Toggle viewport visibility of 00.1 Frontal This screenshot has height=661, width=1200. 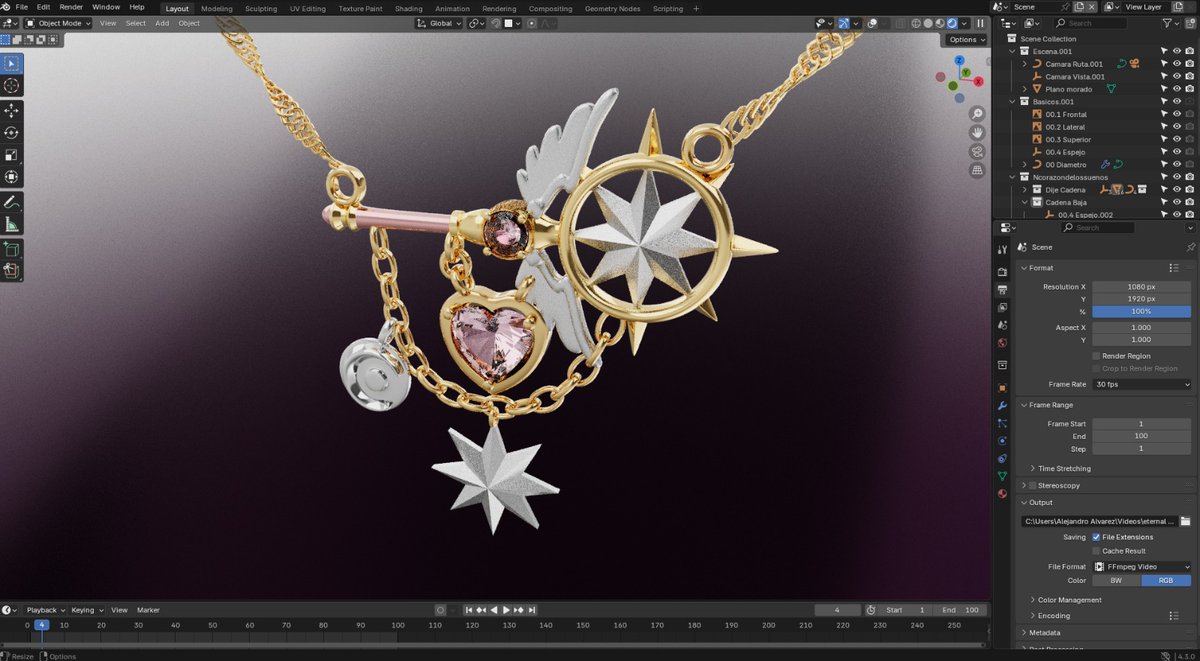pyautogui.click(x=1177, y=114)
